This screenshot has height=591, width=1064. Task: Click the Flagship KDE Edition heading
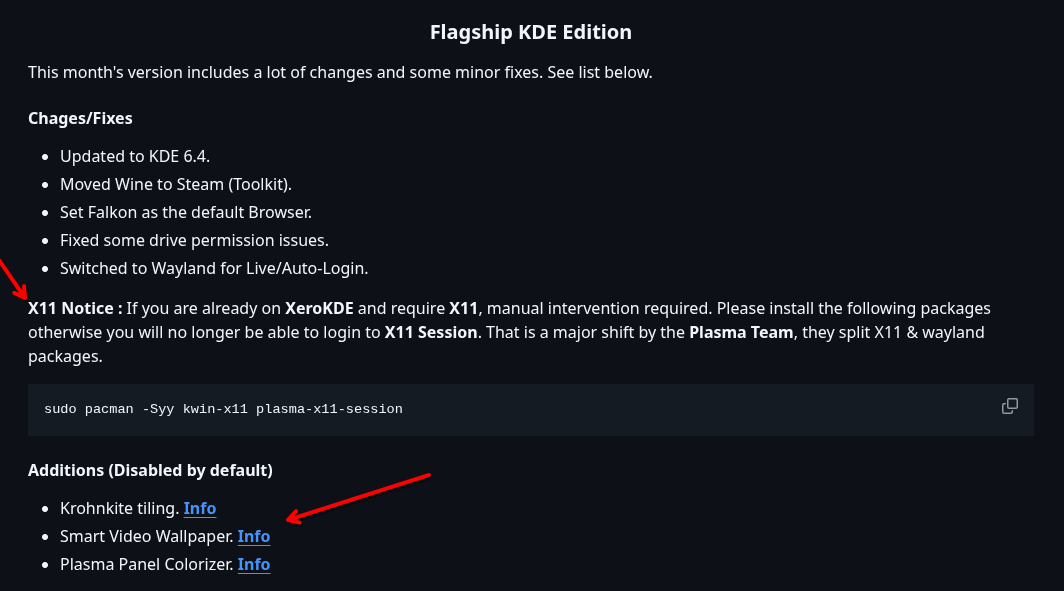pyautogui.click(x=531, y=32)
